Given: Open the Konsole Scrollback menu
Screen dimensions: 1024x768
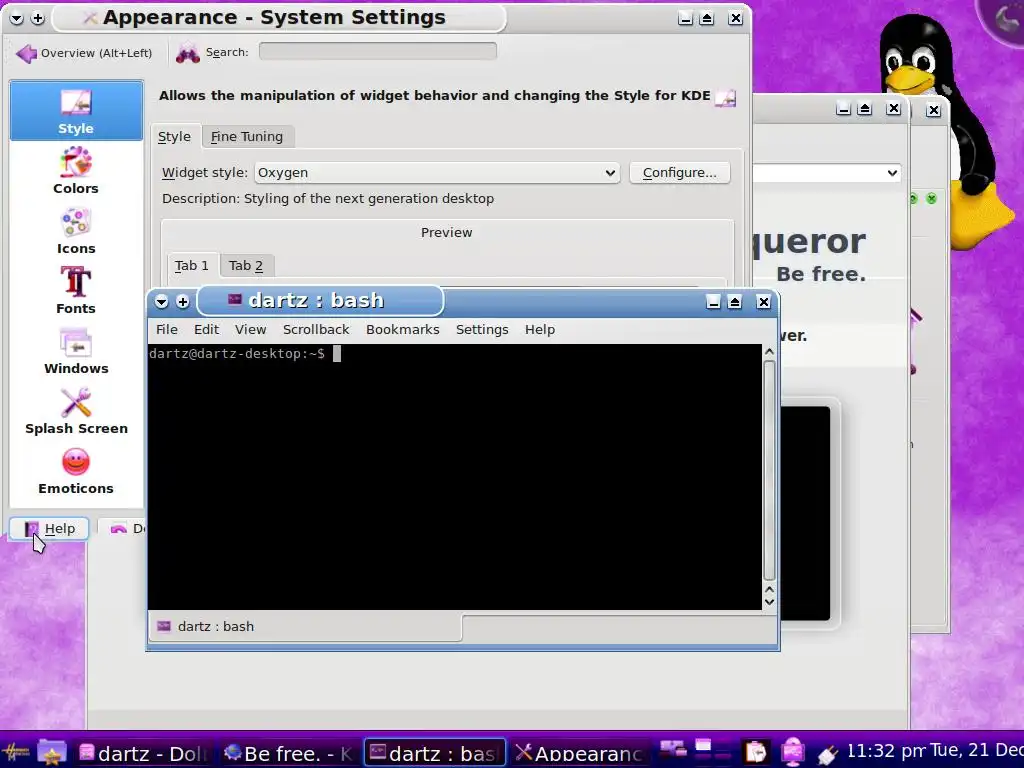Looking at the screenshot, I should [316, 329].
